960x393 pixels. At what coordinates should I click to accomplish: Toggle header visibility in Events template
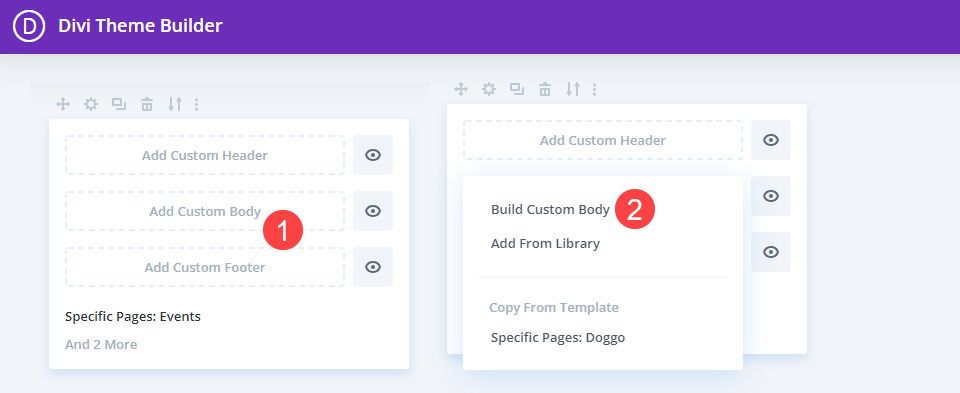point(373,155)
